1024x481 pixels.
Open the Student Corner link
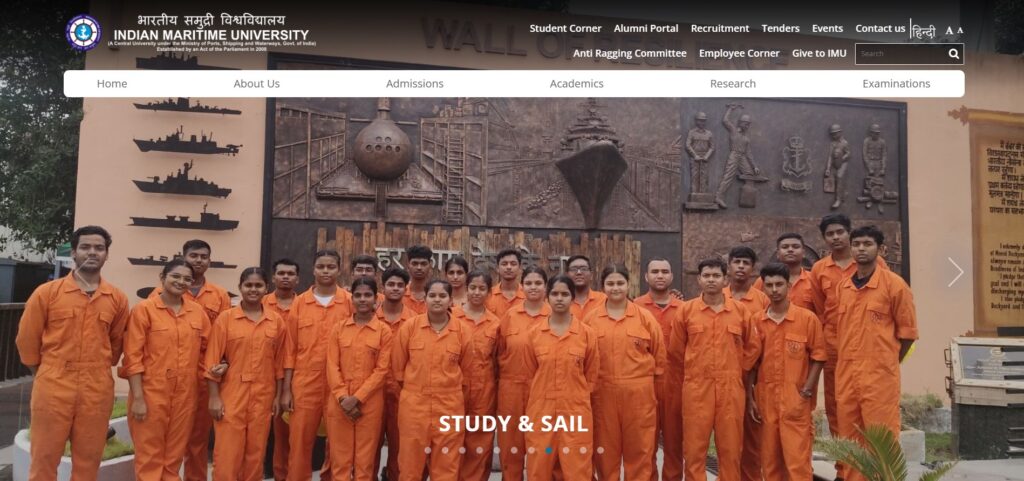(566, 29)
